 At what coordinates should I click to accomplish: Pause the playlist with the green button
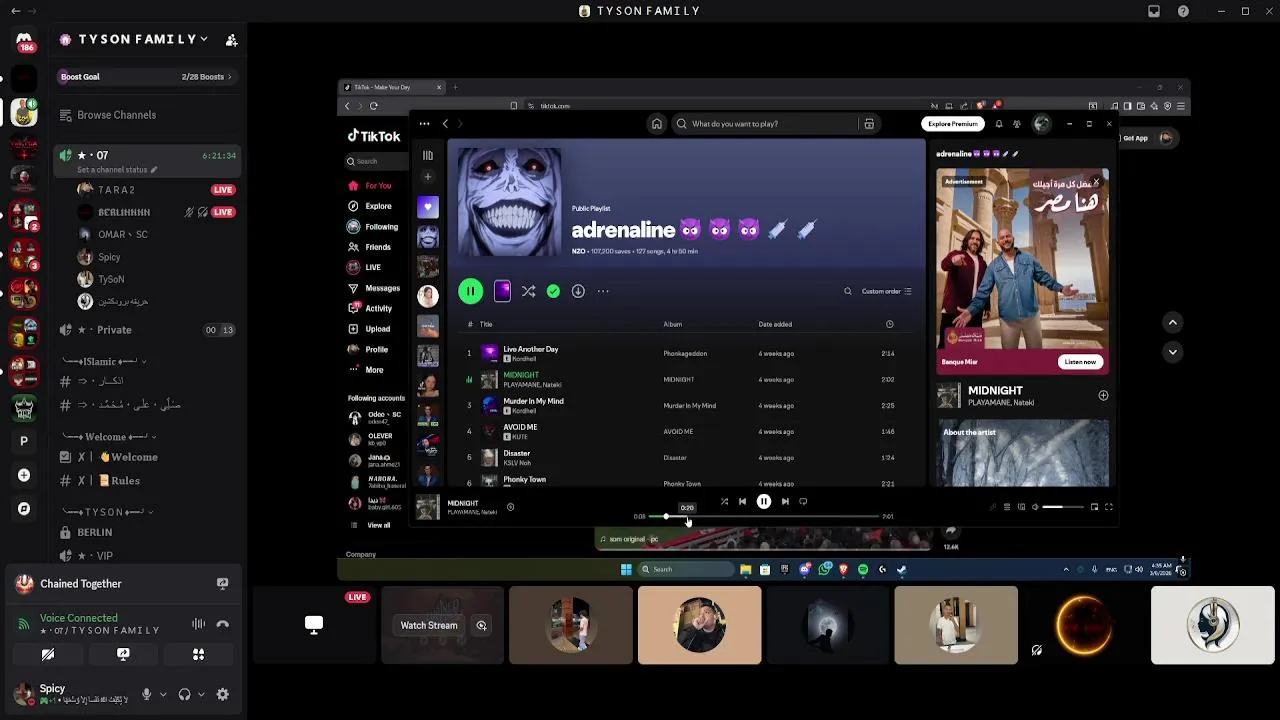[470, 291]
